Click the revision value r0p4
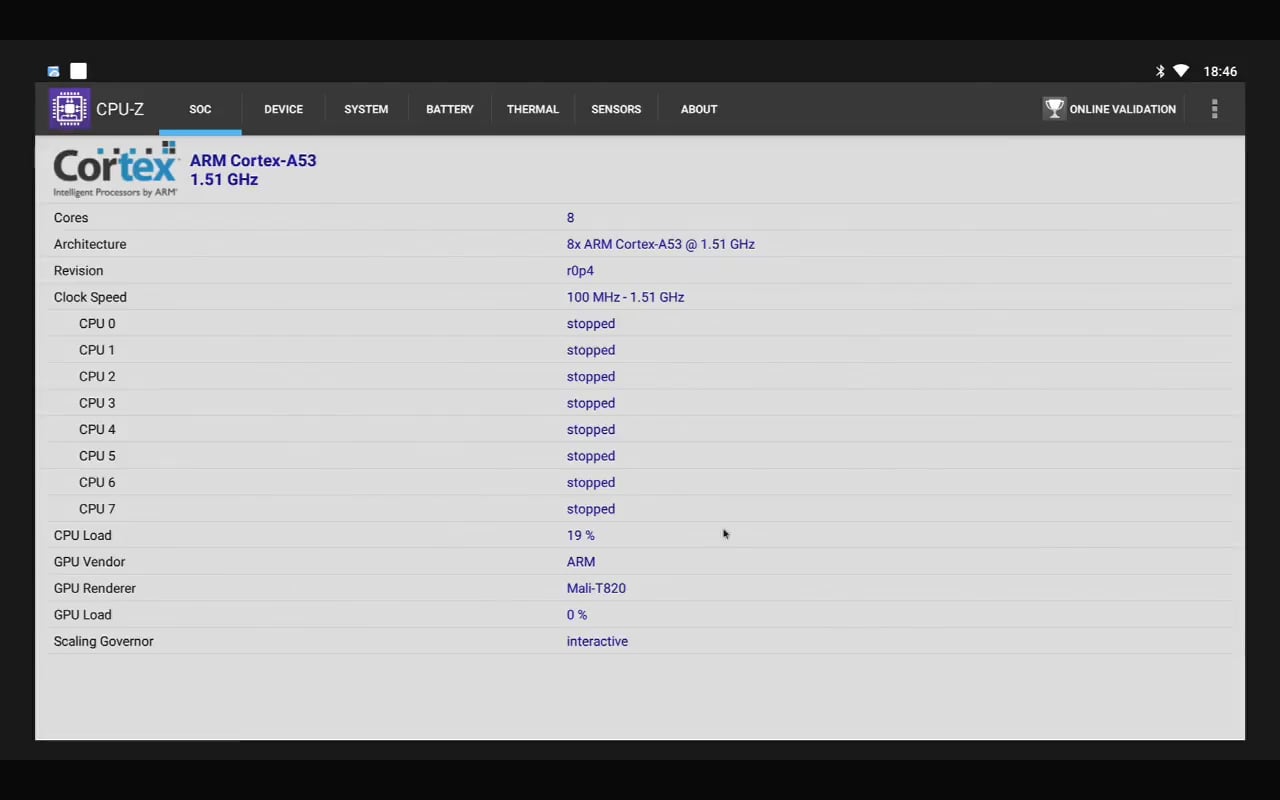 [580, 271]
